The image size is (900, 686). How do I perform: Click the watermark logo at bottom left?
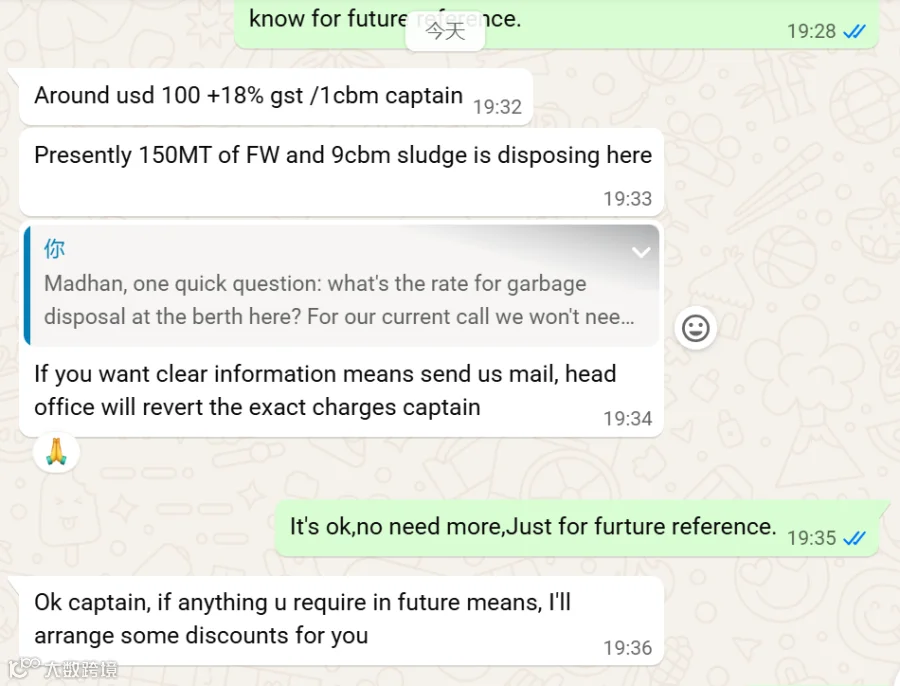click(63, 668)
